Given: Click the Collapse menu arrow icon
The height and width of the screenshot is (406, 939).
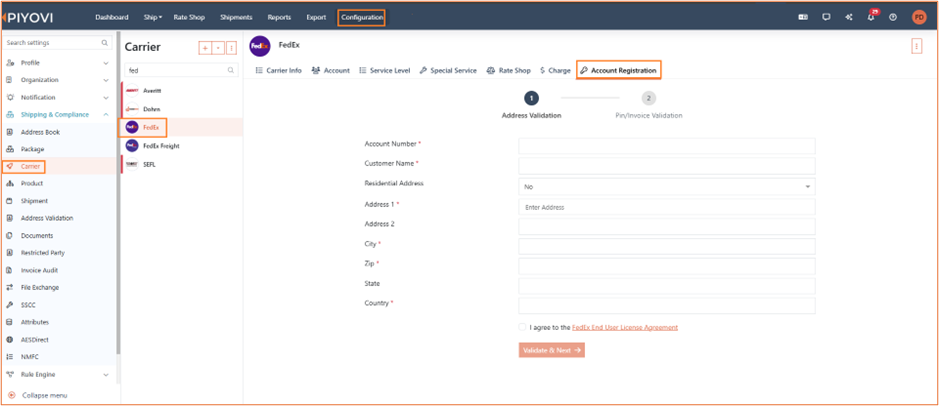Looking at the screenshot, I should coord(11,395).
